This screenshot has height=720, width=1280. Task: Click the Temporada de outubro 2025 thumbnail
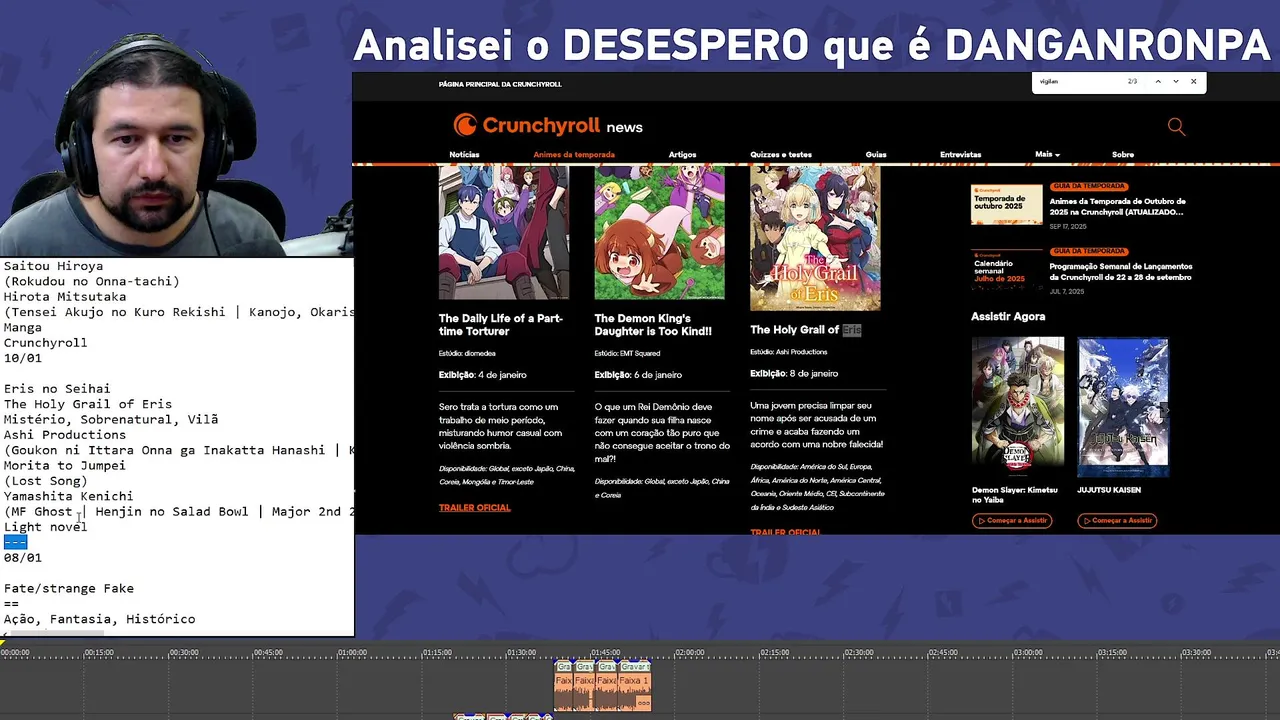pyautogui.click(x=1006, y=204)
